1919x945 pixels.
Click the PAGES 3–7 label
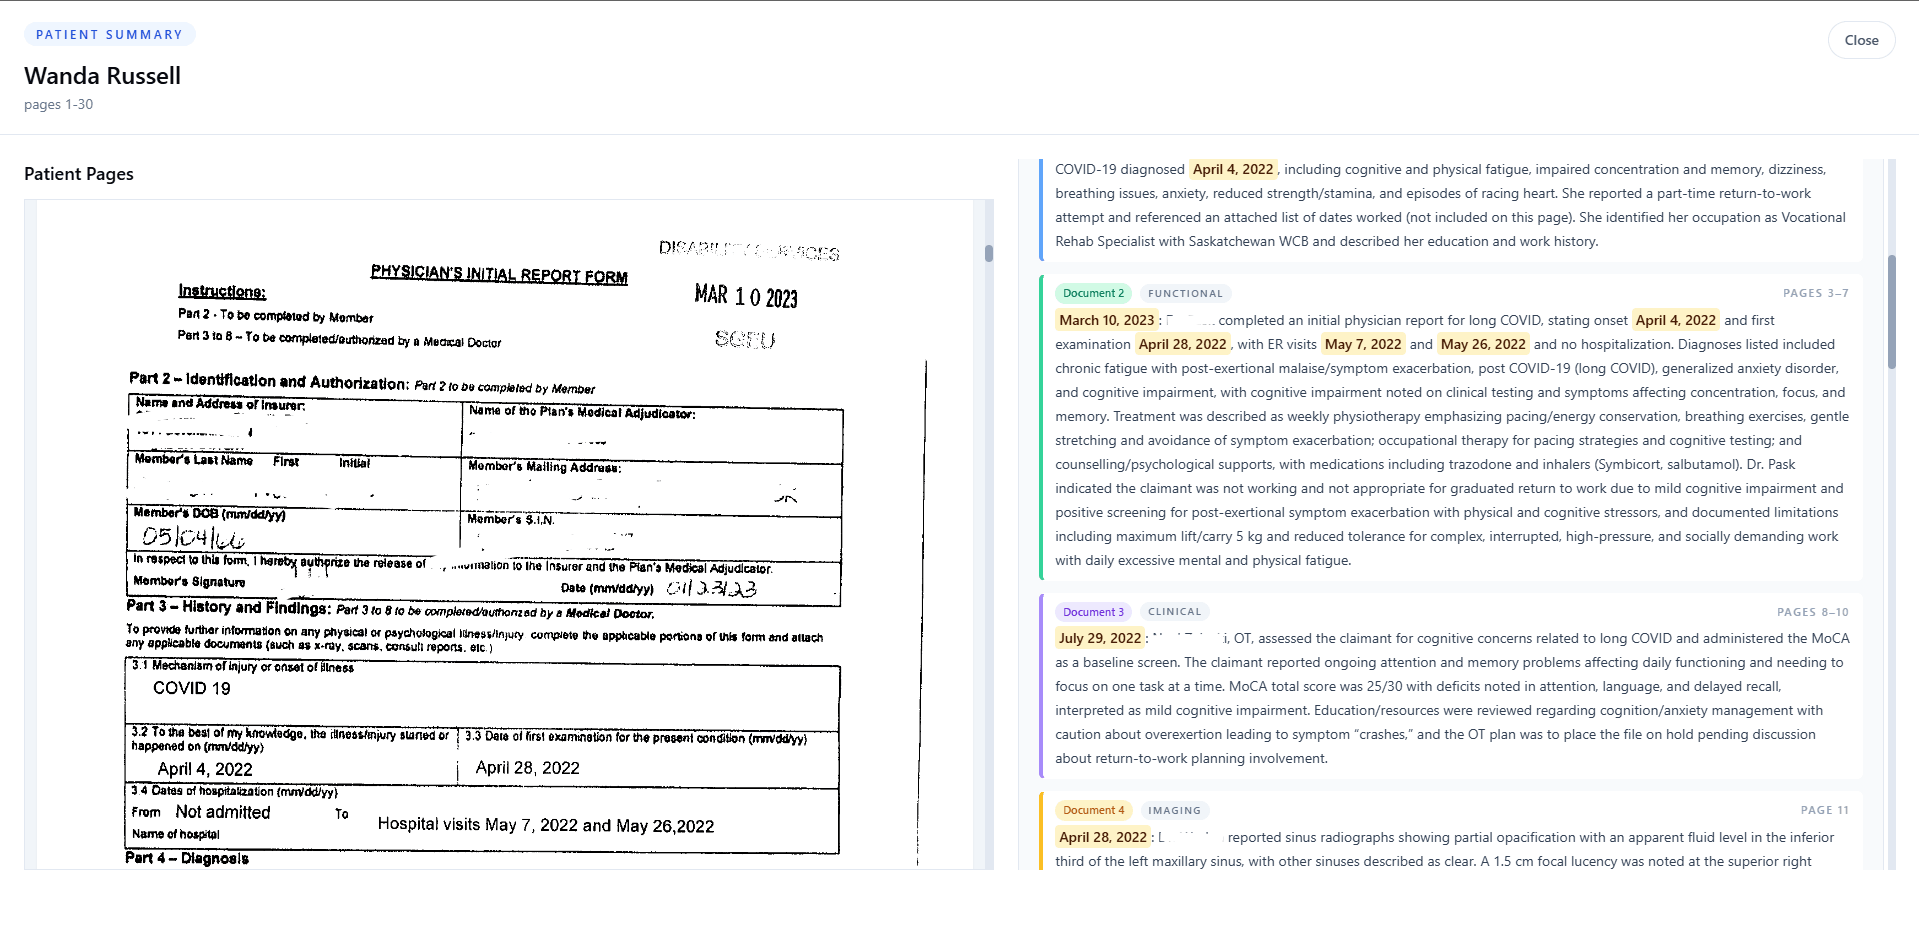(1815, 293)
